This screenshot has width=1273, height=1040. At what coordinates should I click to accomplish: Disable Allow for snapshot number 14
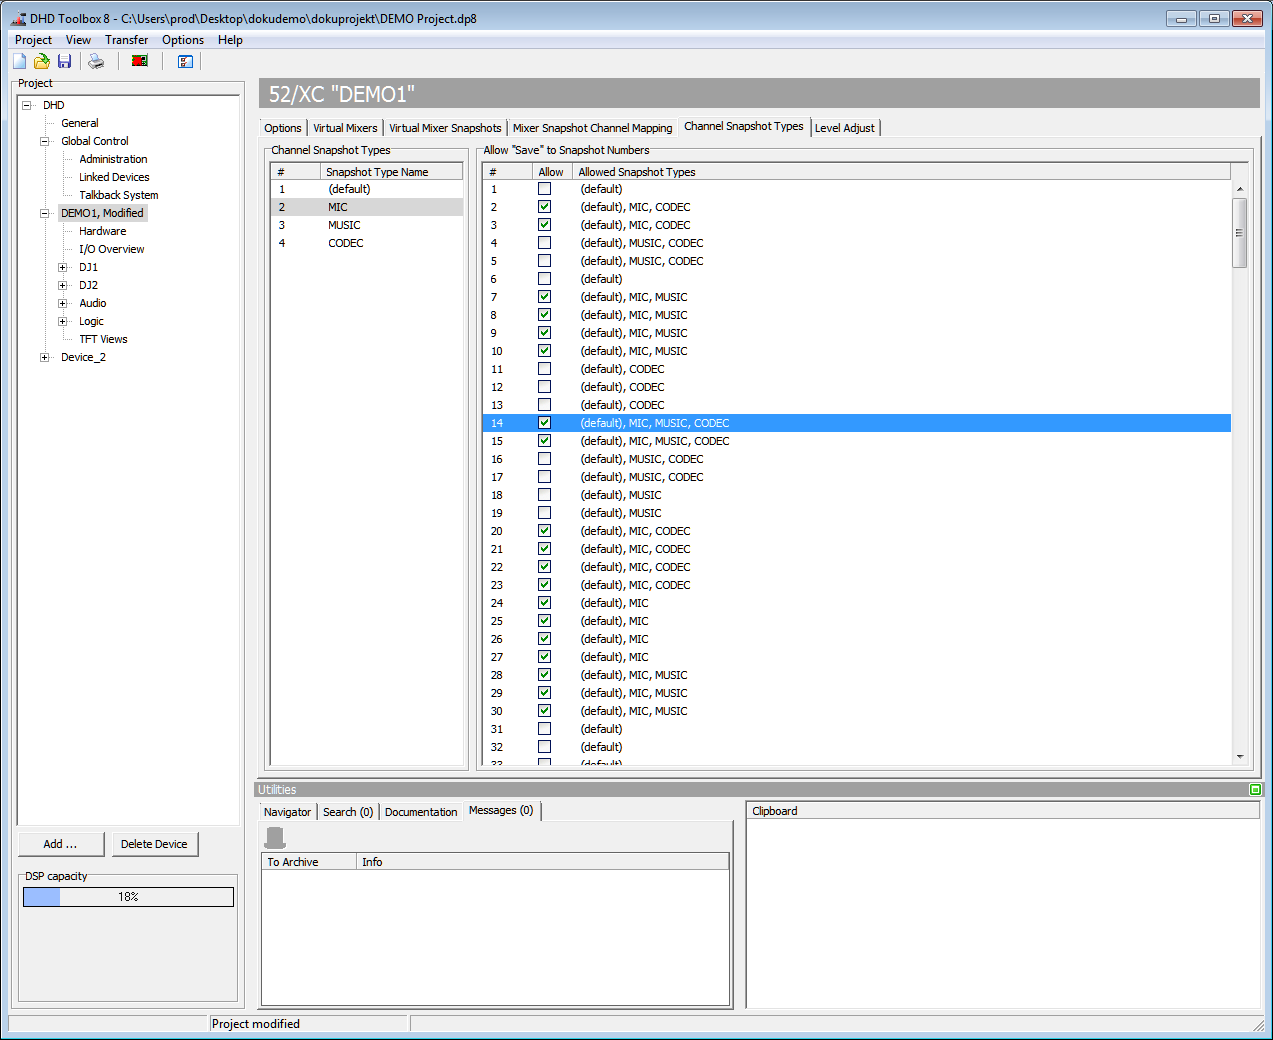544,422
